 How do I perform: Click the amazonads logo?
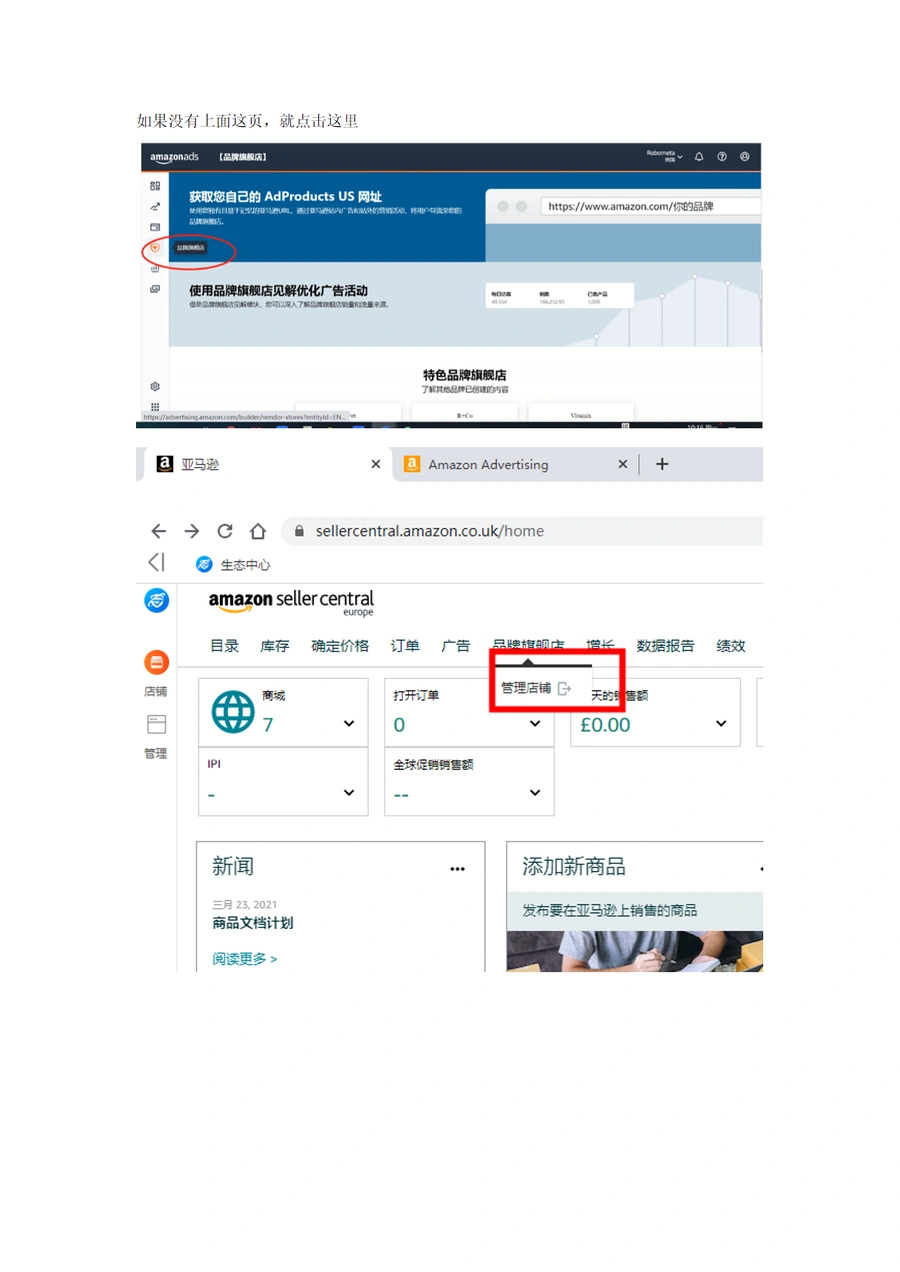[174, 157]
